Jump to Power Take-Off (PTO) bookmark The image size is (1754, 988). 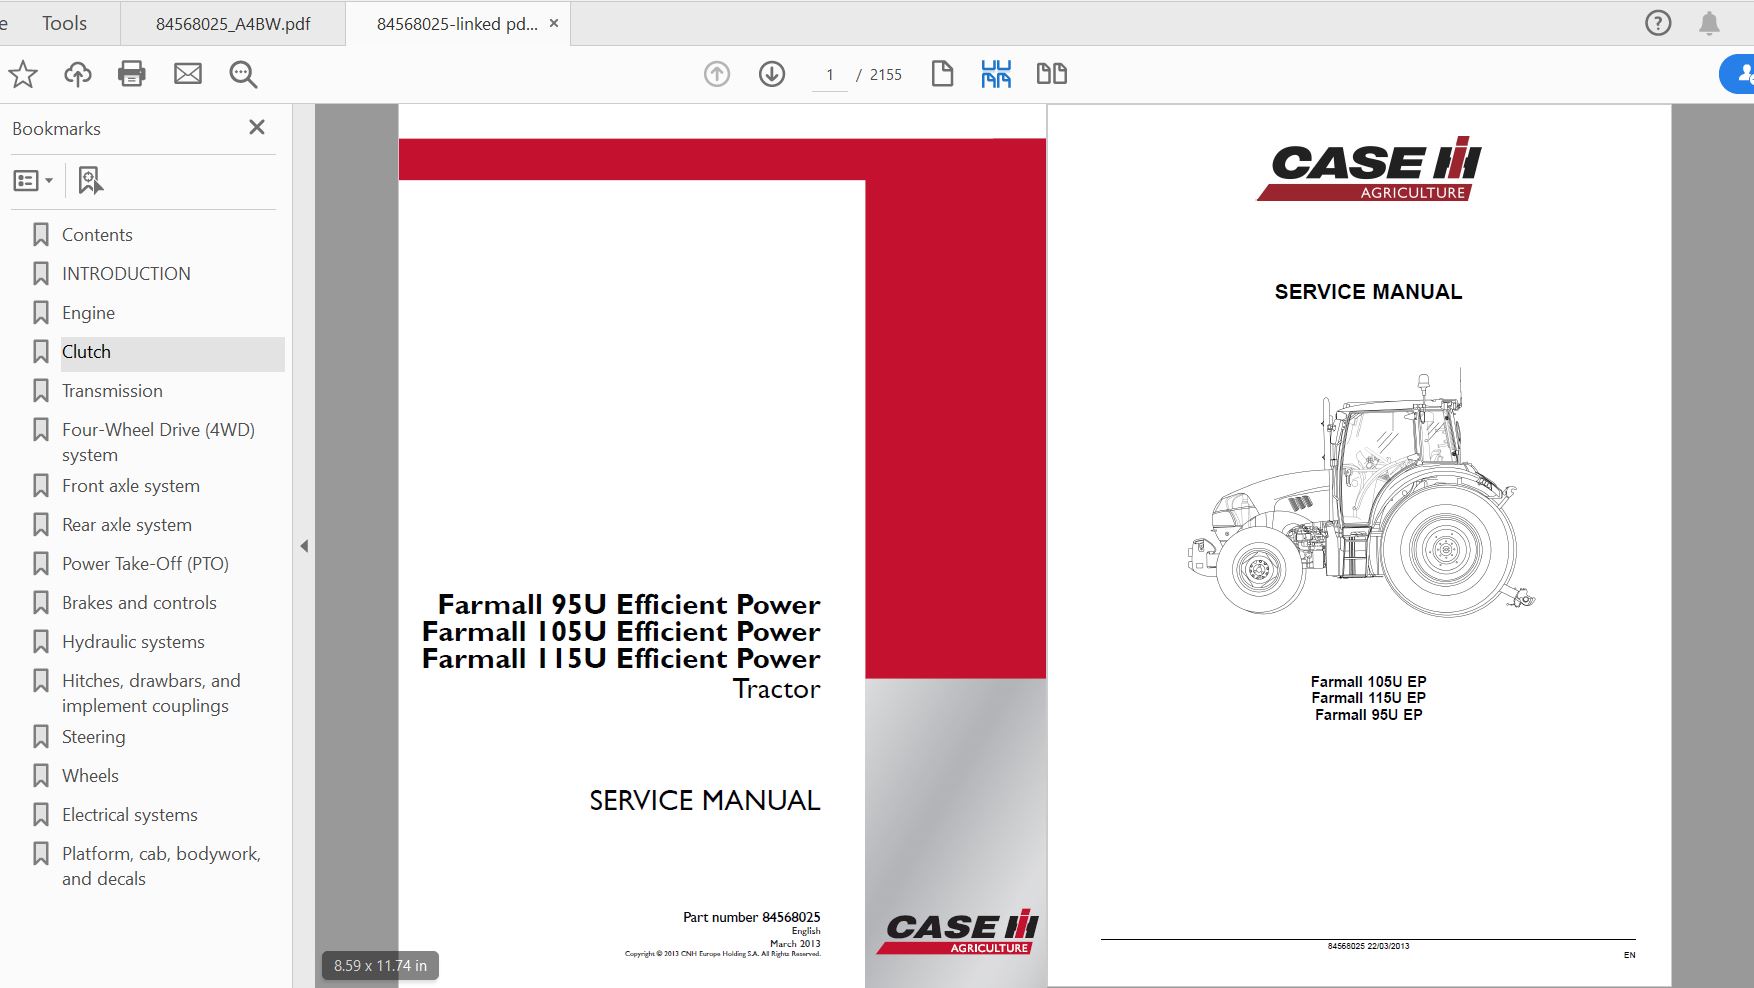145,564
